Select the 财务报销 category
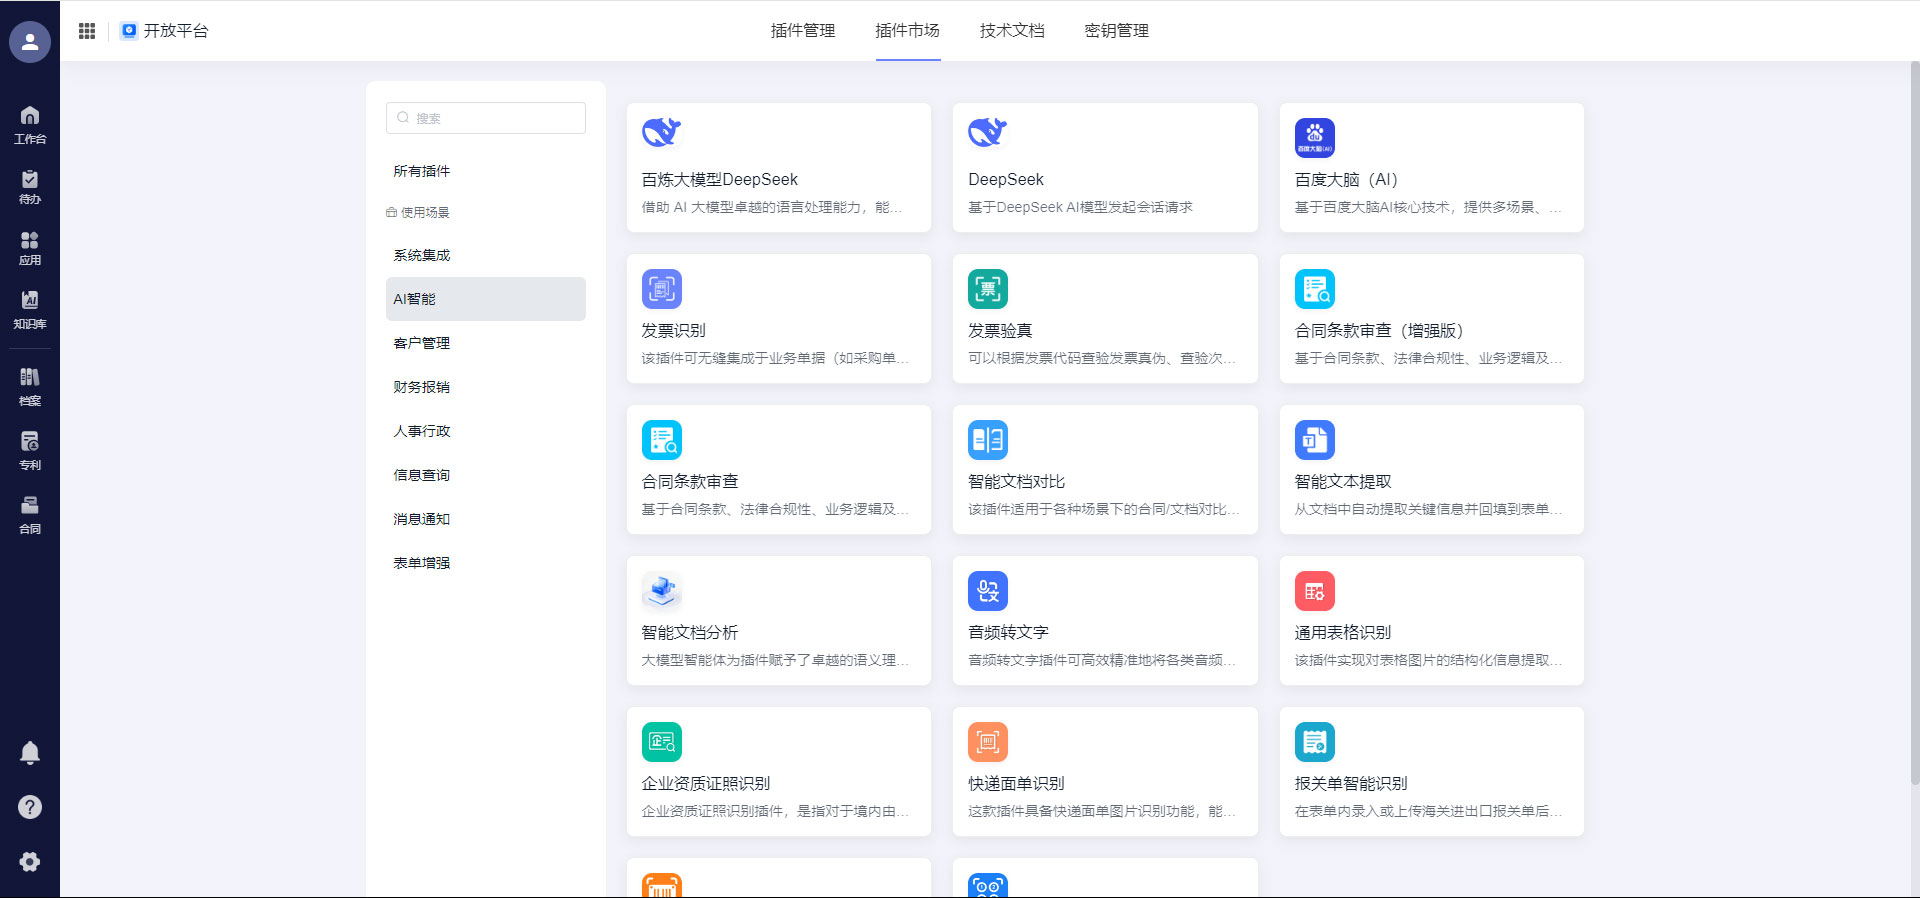This screenshot has width=1920, height=898. point(422,387)
